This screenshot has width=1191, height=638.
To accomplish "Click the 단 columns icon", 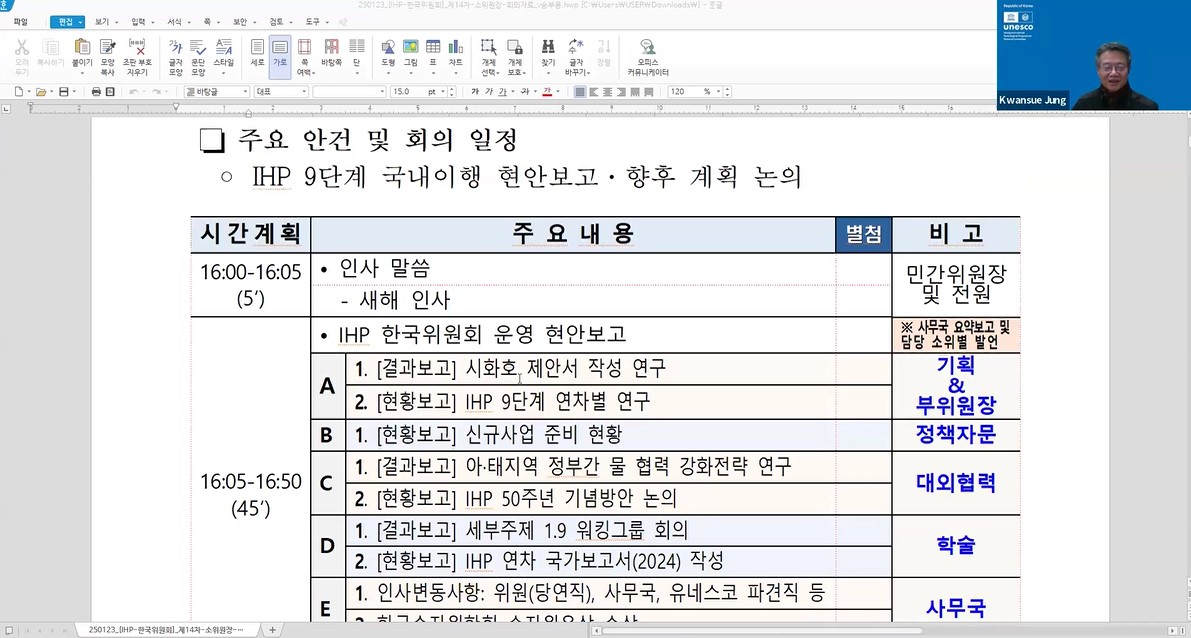I will [x=356, y=57].
